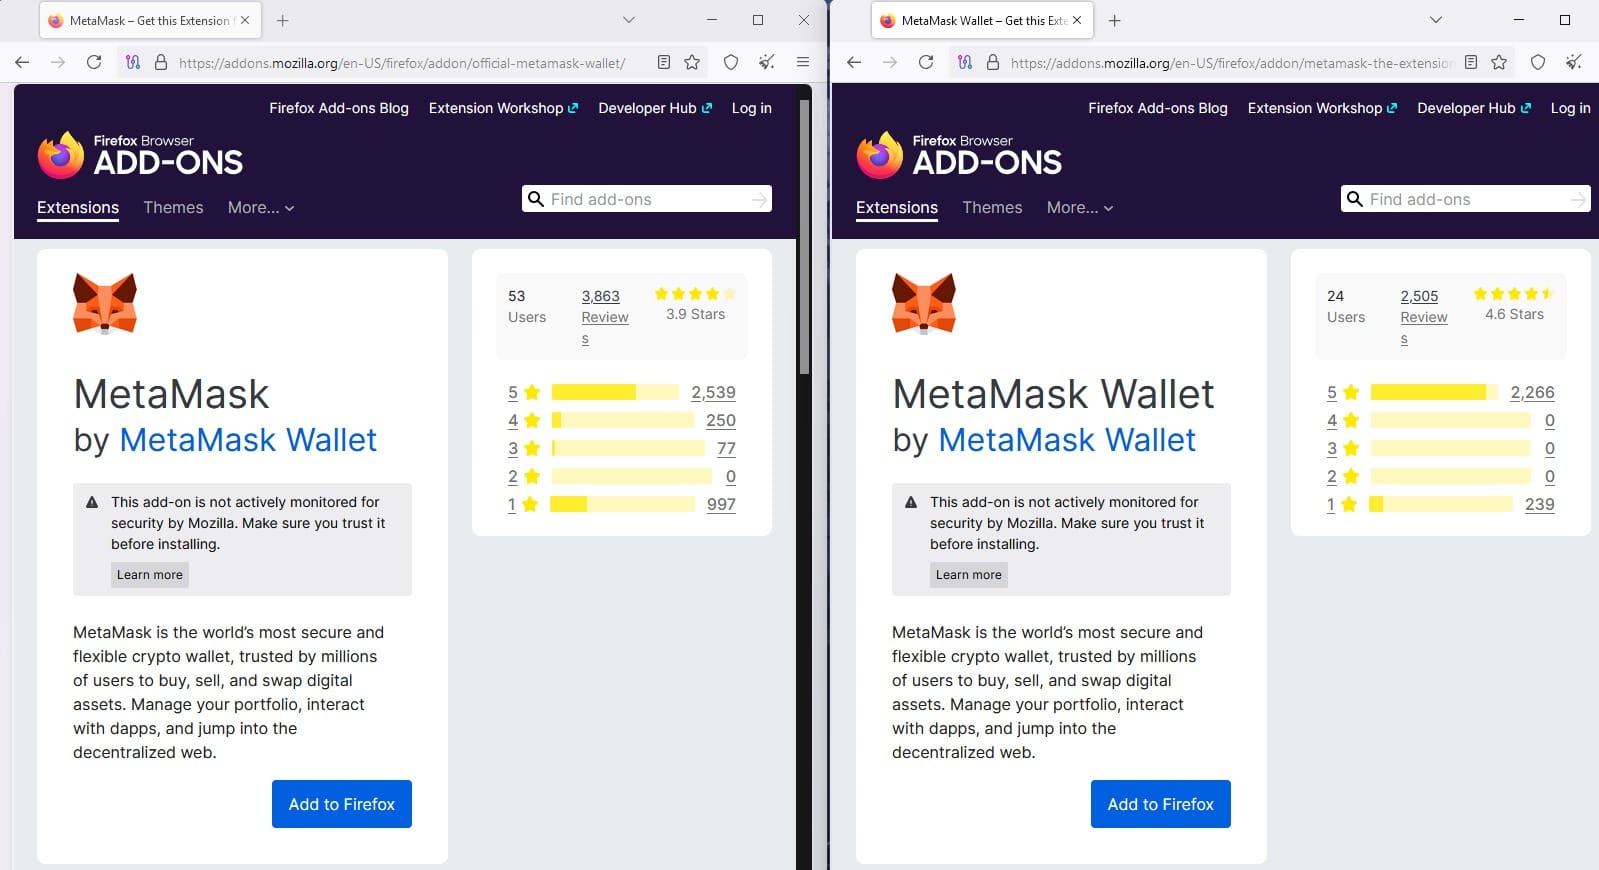Viewport: 1599px width, 870px height.
Task: Open new tab in right Firefox window
Action: [1114, 20]
